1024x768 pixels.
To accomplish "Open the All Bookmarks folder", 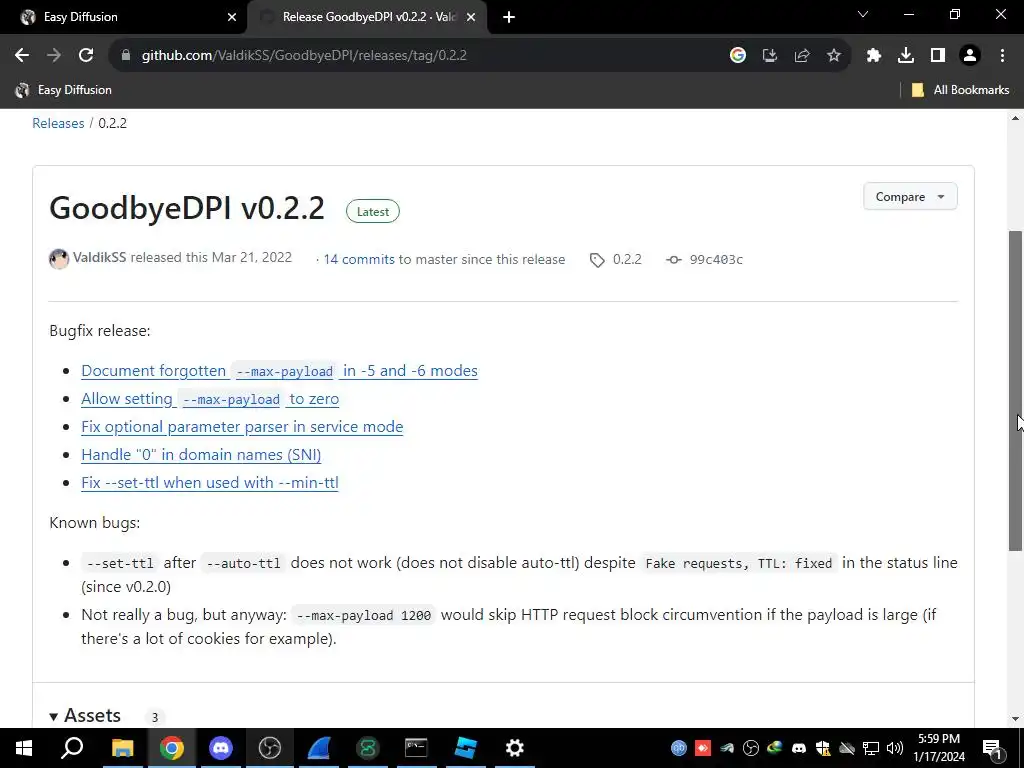I will [x=961, y=90].
